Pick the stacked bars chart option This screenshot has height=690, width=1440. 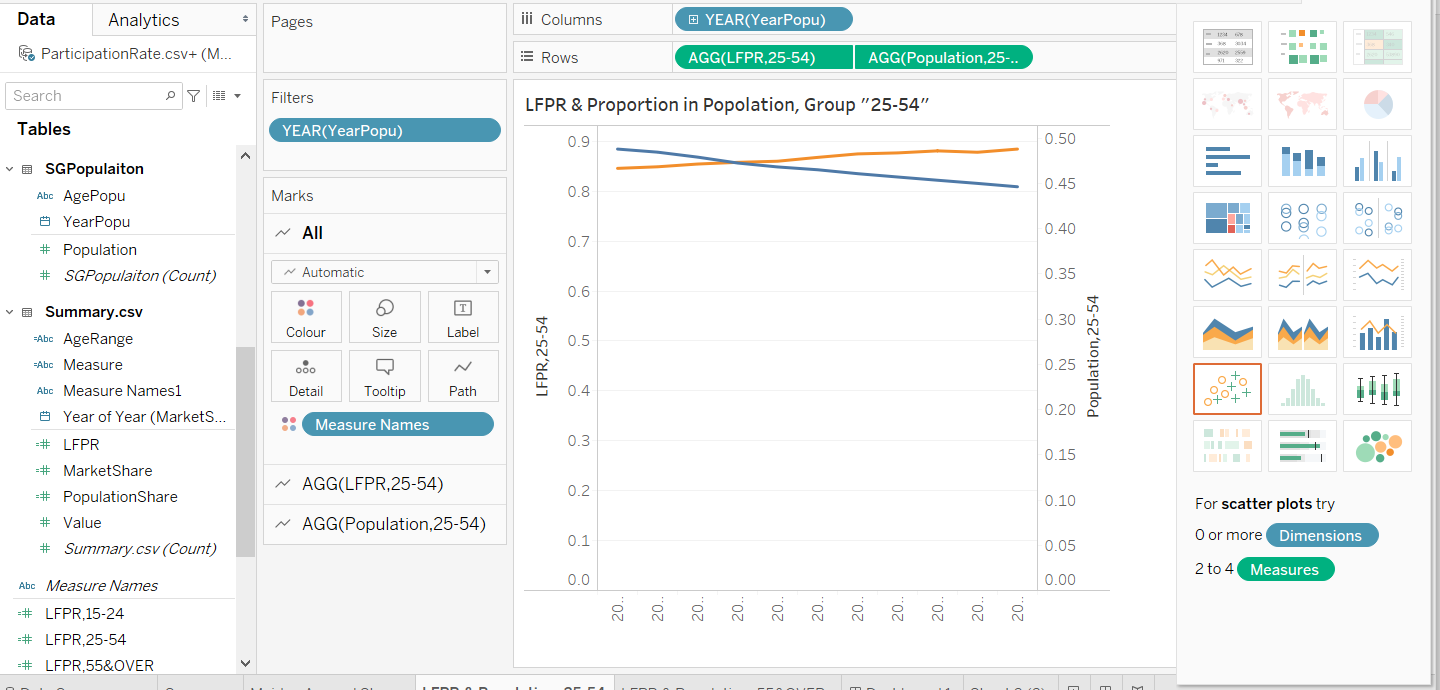(1302, 160)
